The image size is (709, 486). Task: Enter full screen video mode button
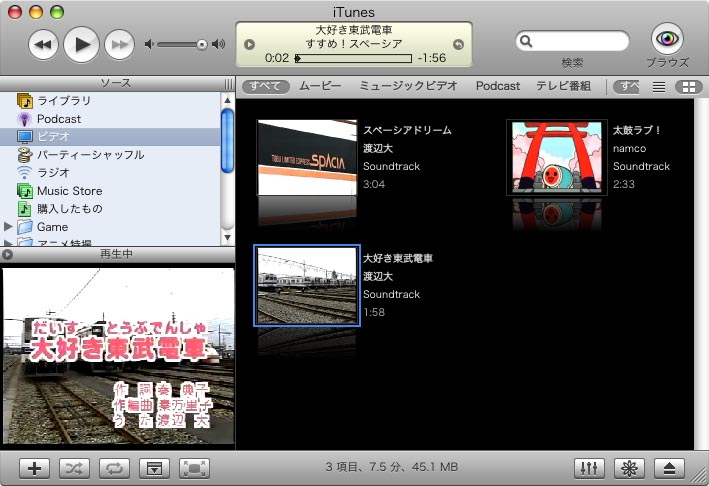(x=194, y=469)
